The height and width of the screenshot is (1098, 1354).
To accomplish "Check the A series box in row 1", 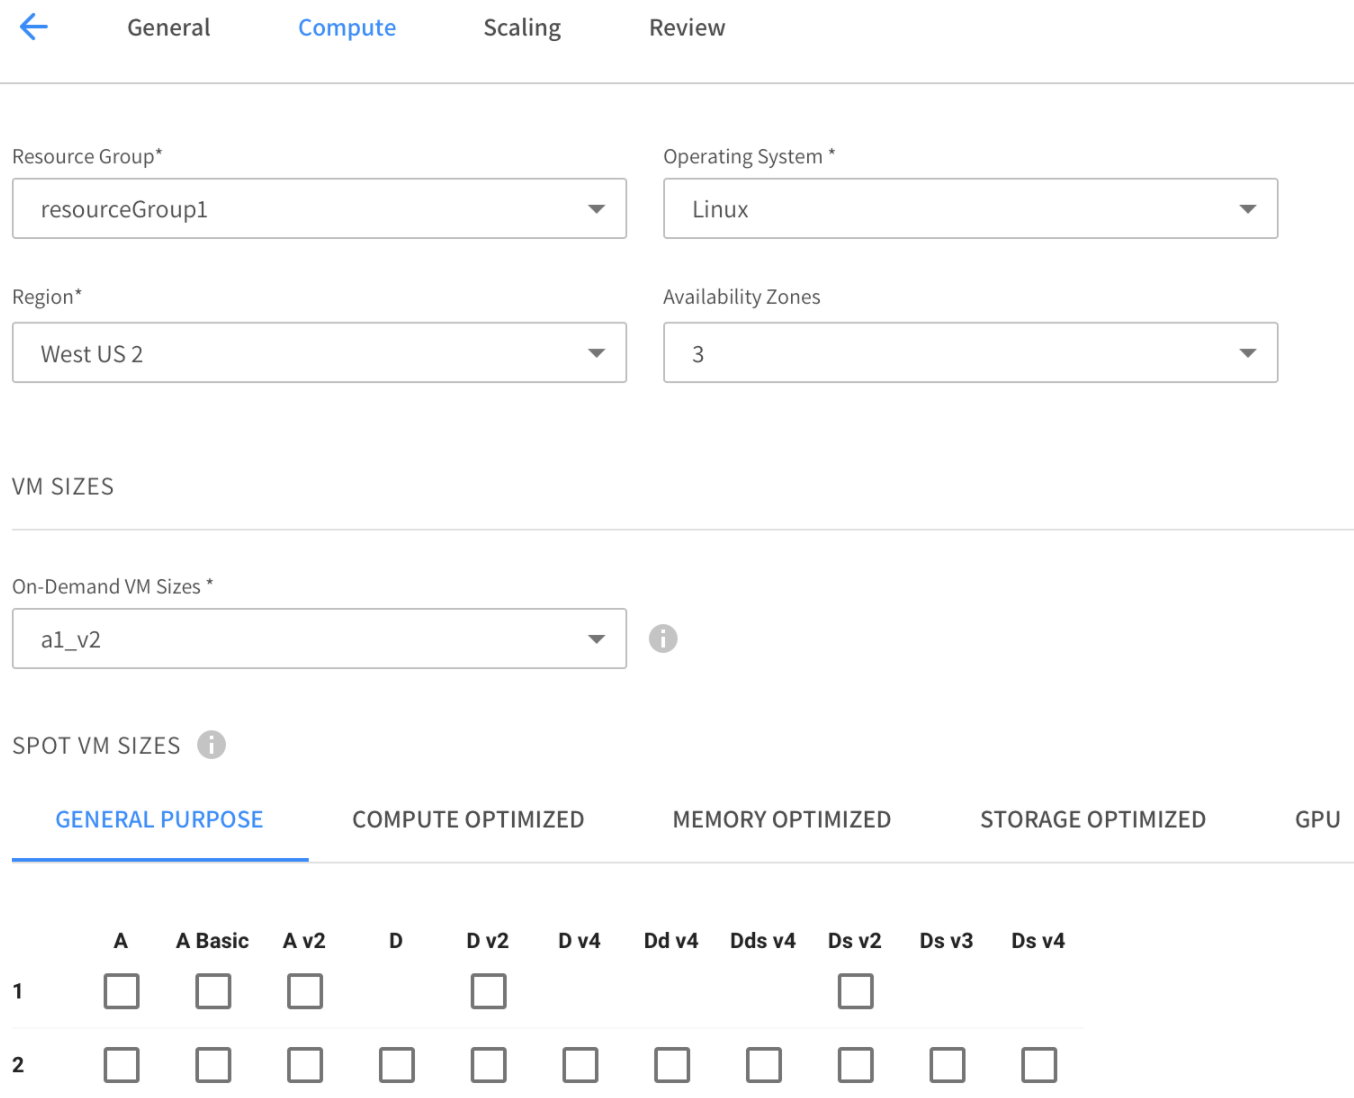I will 121,991.
